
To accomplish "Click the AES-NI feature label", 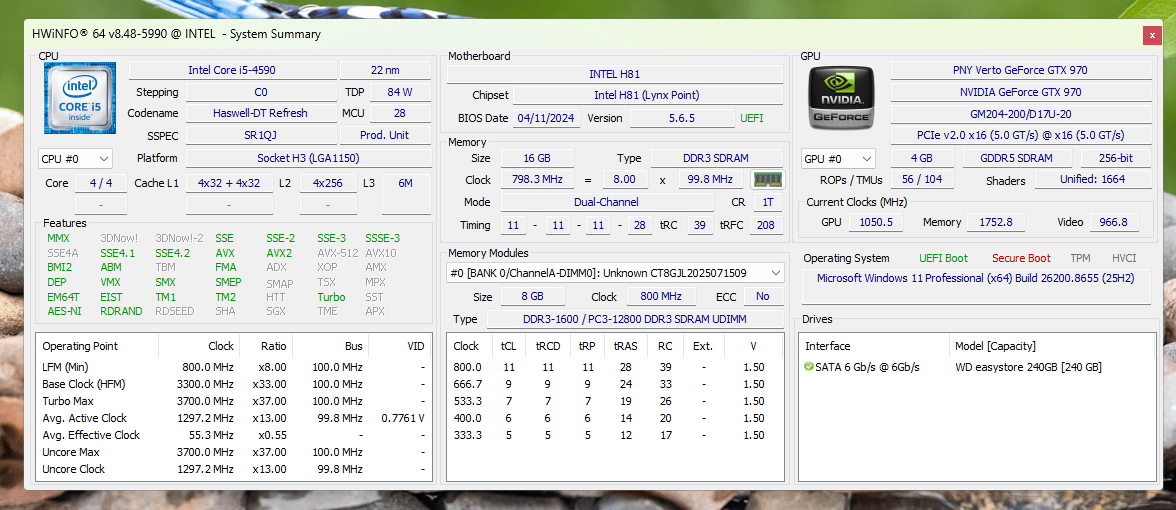I will coord(64,310).
